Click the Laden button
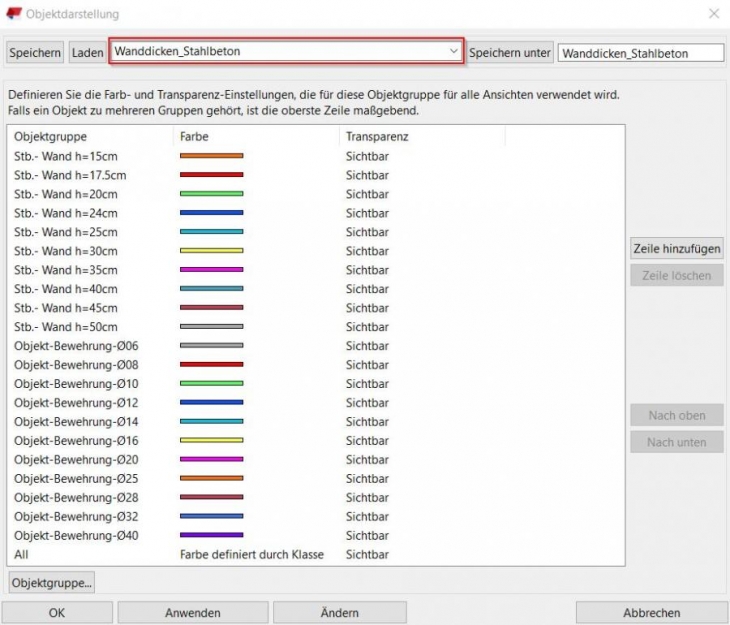This screenshot has width=730, height=625. coord(87,53)
